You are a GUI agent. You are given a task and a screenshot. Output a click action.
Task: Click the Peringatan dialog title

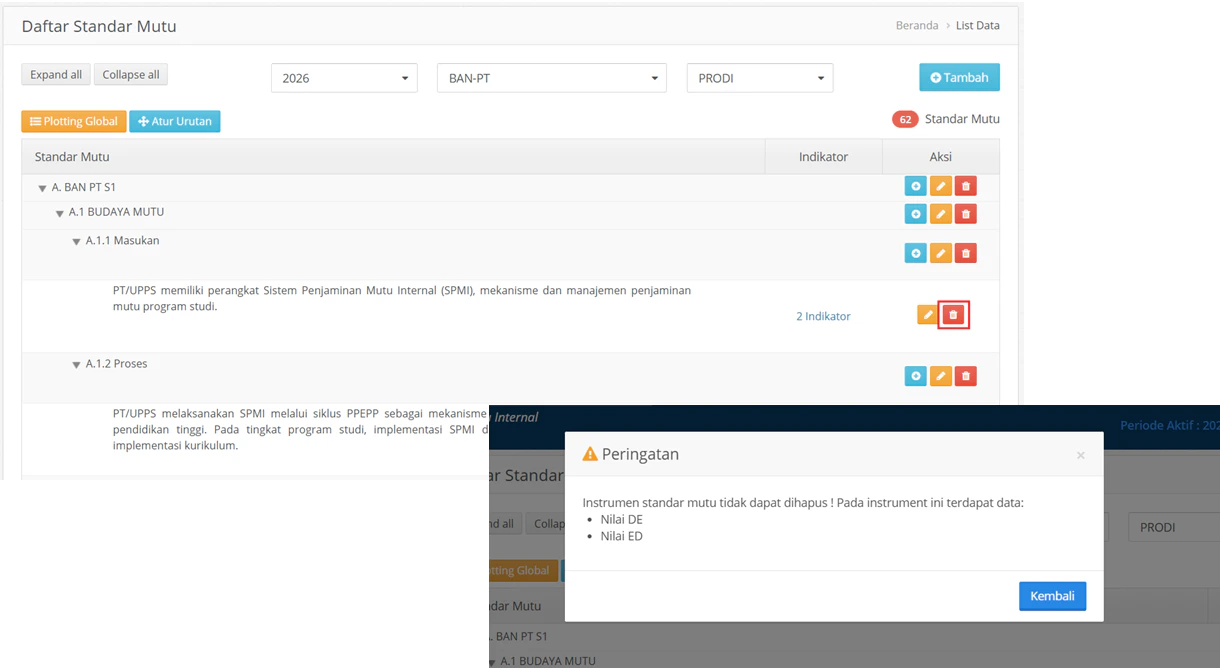(x=640, y=454)
